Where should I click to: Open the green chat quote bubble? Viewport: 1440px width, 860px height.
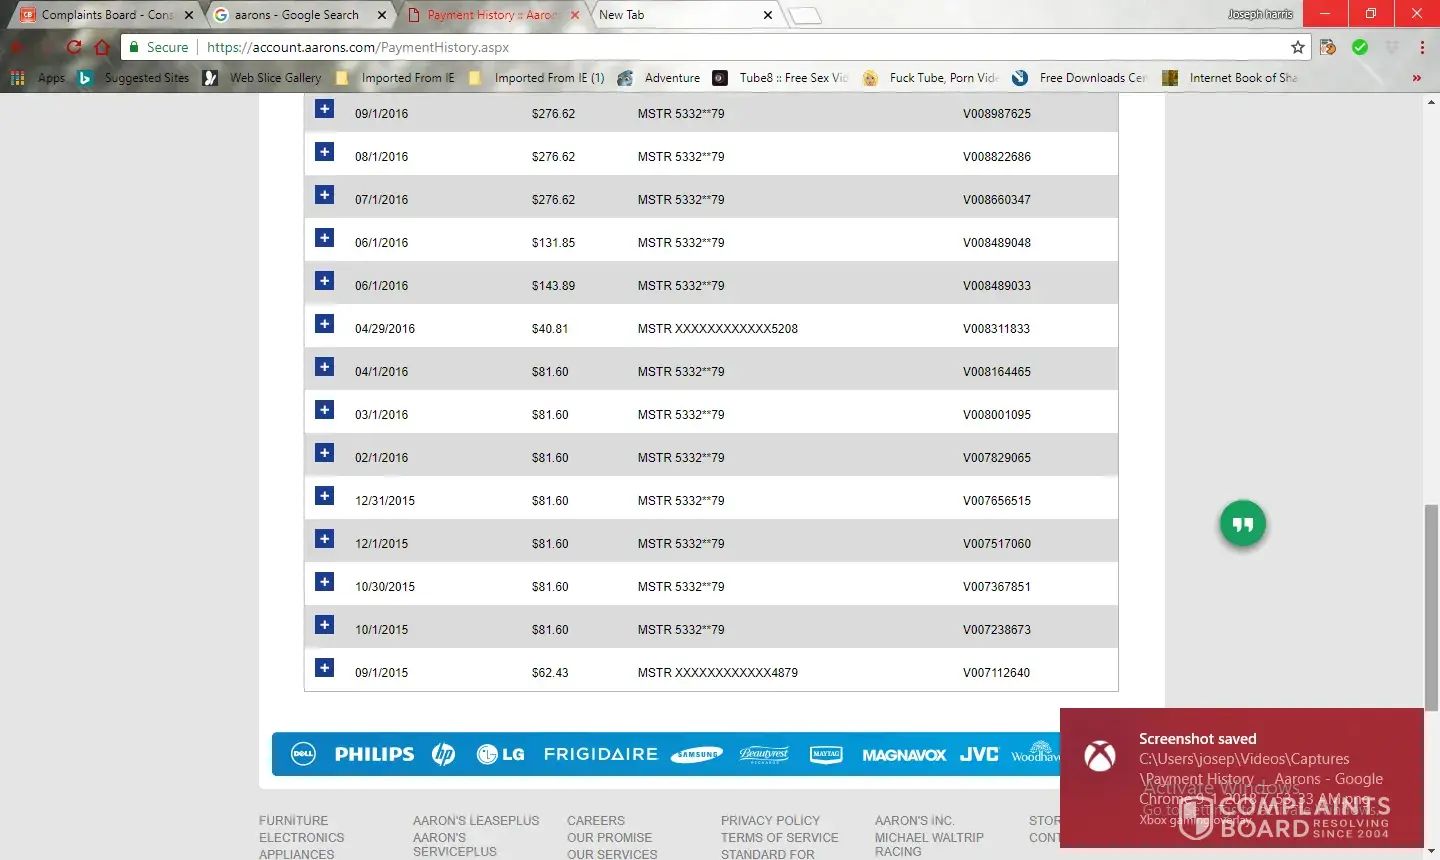[1243, 524]
